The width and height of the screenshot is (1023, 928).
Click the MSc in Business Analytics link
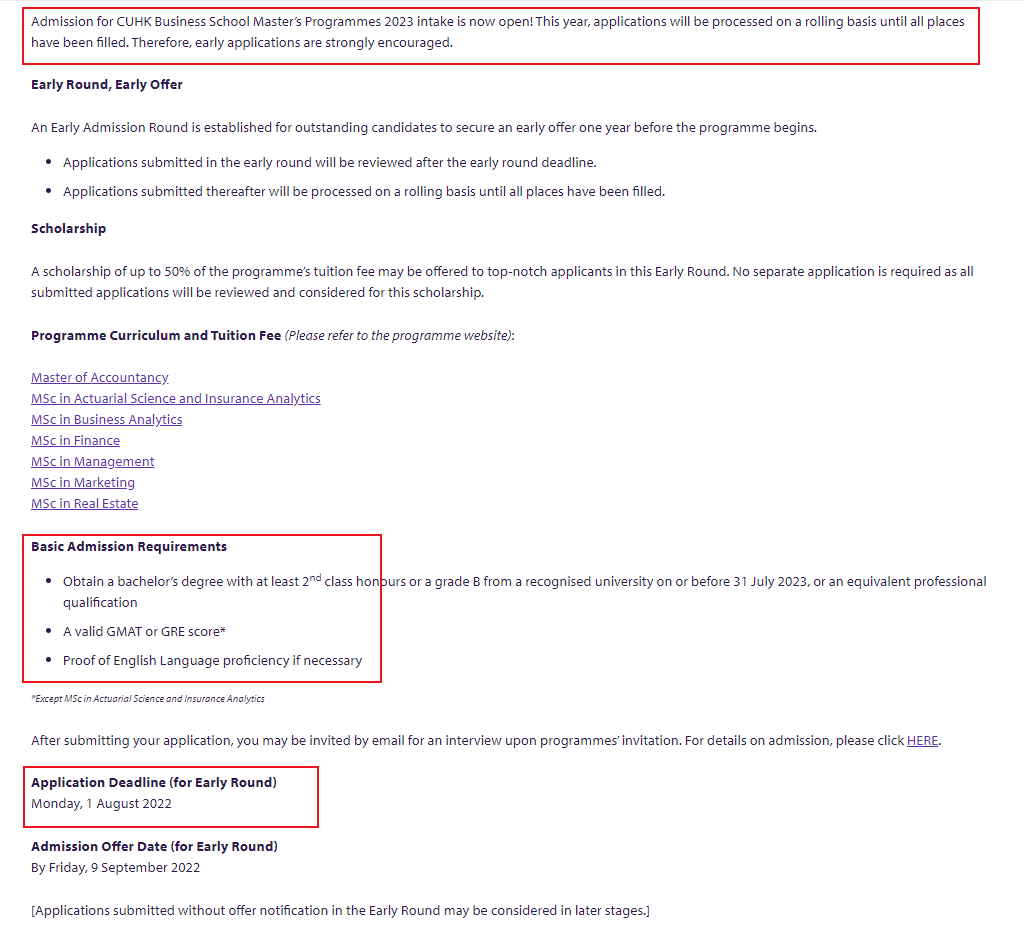point(107,419)
